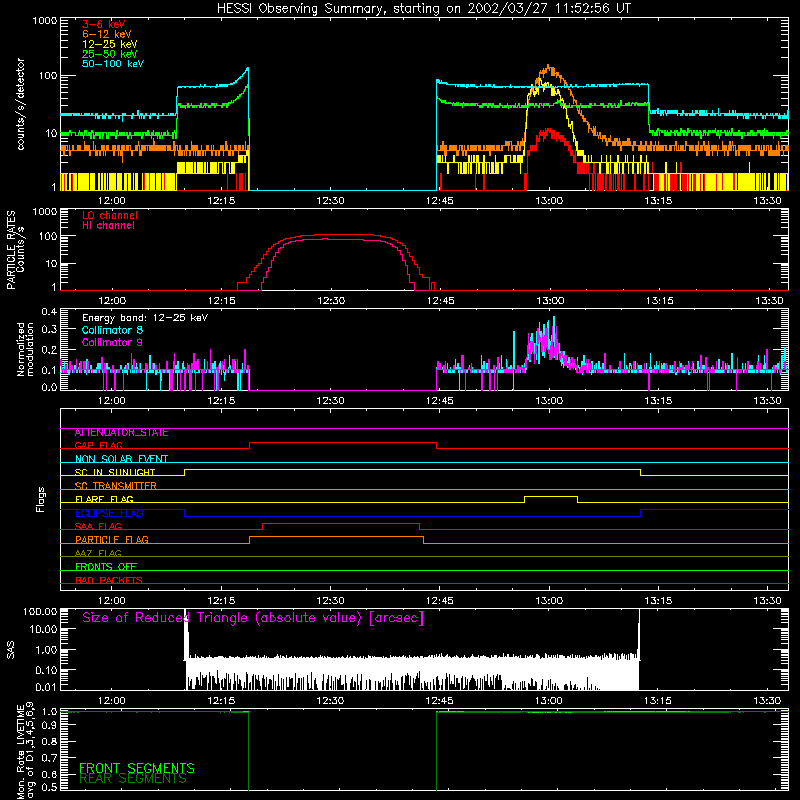Screen dimensions: 800x800
Task: Click the raised GAP_FLAG segment
Action: (343, 442)
